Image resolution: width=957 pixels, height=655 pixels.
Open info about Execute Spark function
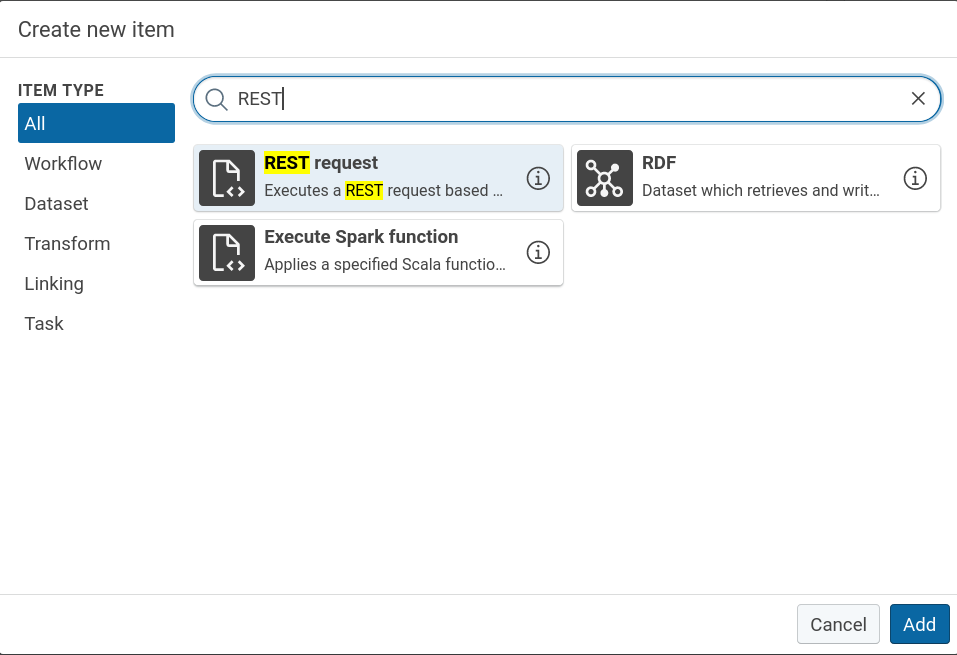538,252
